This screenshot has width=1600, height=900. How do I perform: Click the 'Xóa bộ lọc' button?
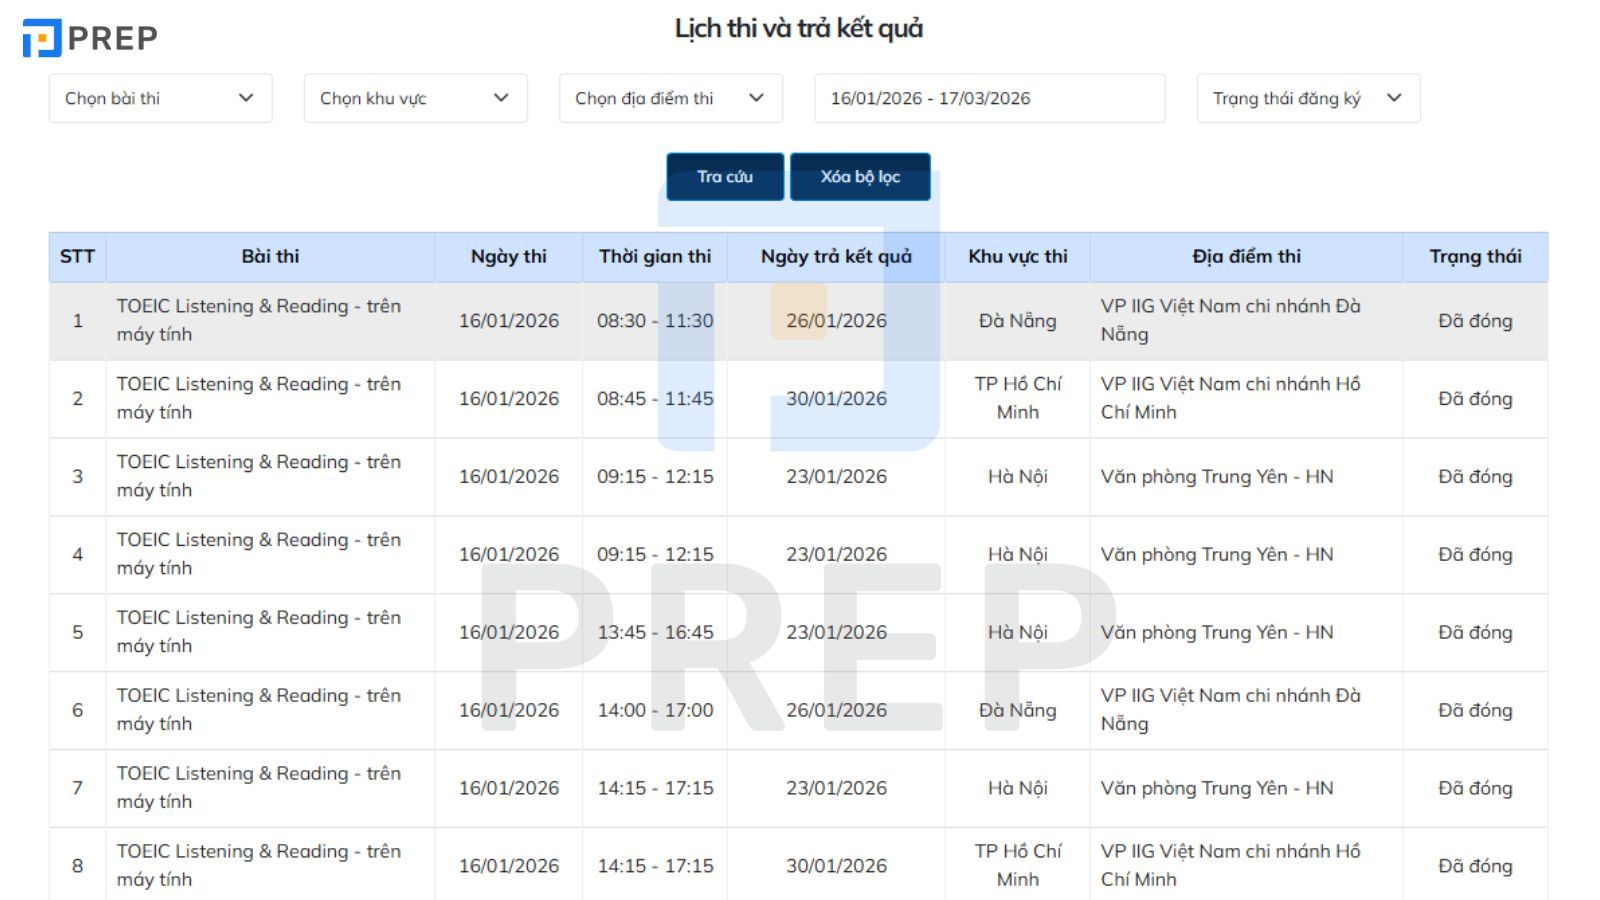pos(860,177)
